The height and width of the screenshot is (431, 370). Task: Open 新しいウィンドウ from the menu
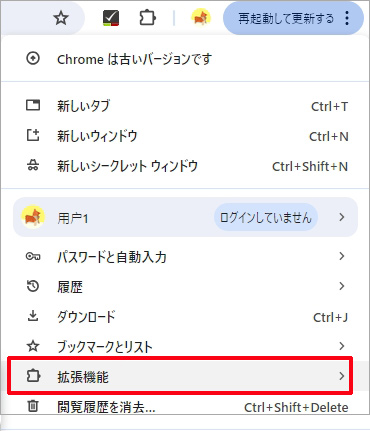185,136
